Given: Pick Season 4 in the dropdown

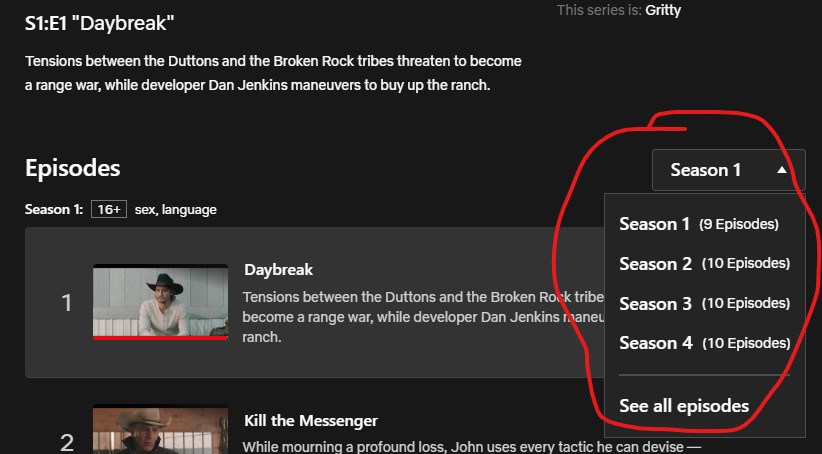Looking at the screenshot, I should click(705, 343).
